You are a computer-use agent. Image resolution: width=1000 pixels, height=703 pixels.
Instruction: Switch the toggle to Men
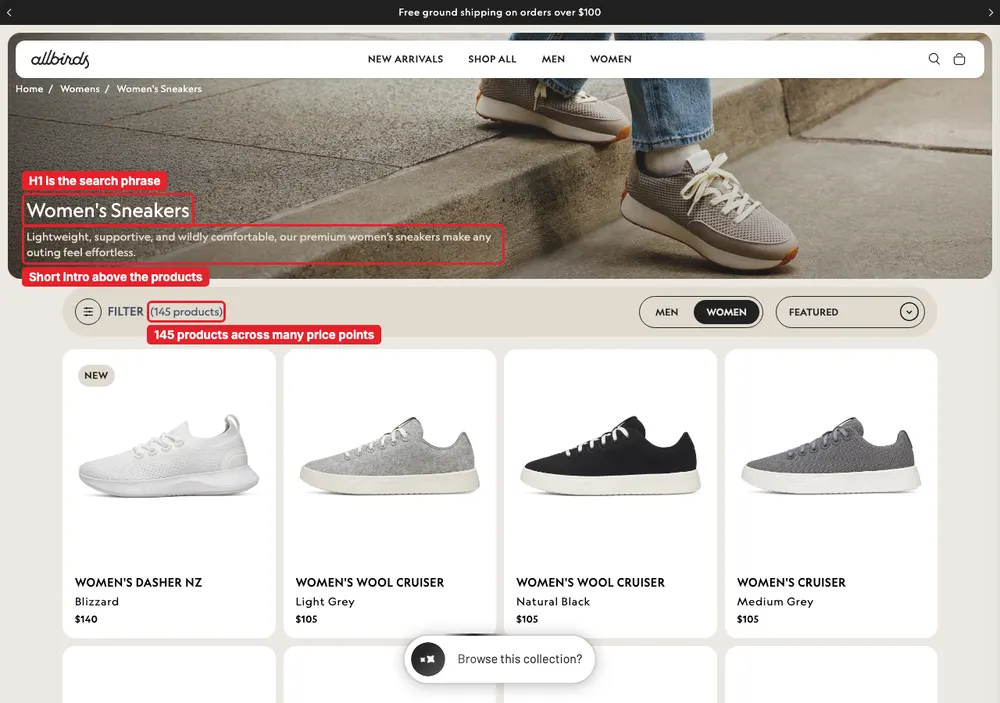[666, 312]
